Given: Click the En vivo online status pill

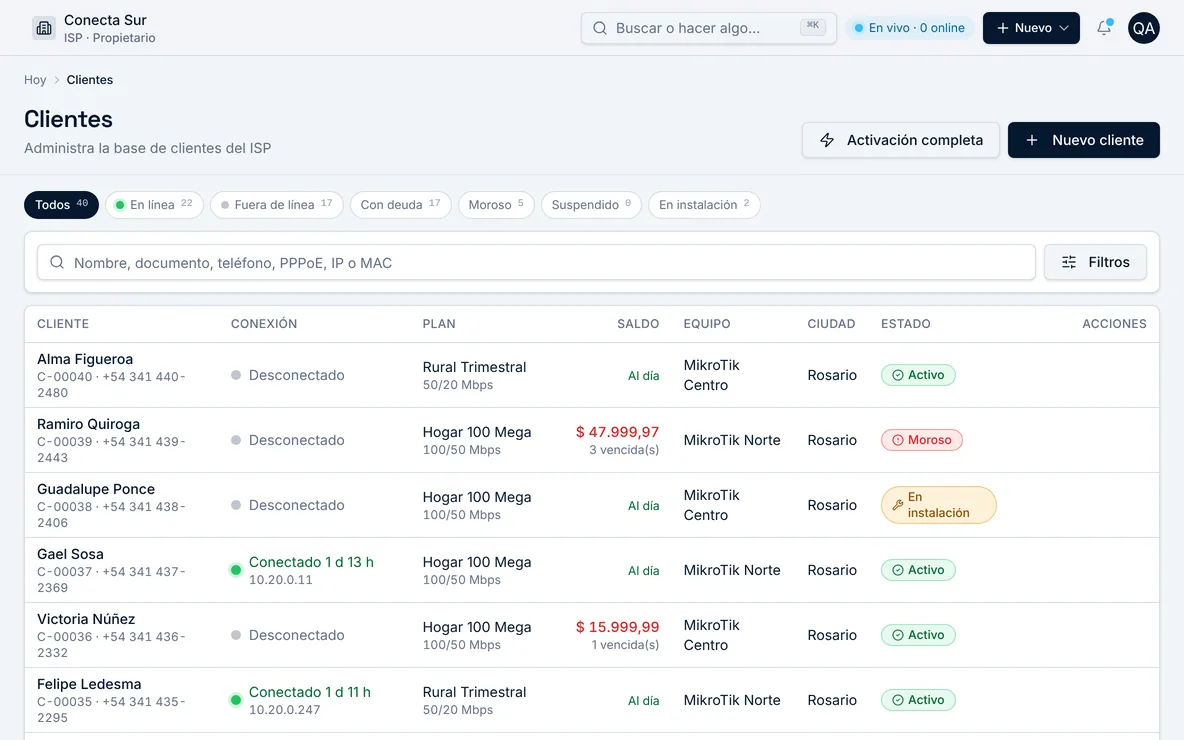Looking at the screenshot, I should [909, 28].
